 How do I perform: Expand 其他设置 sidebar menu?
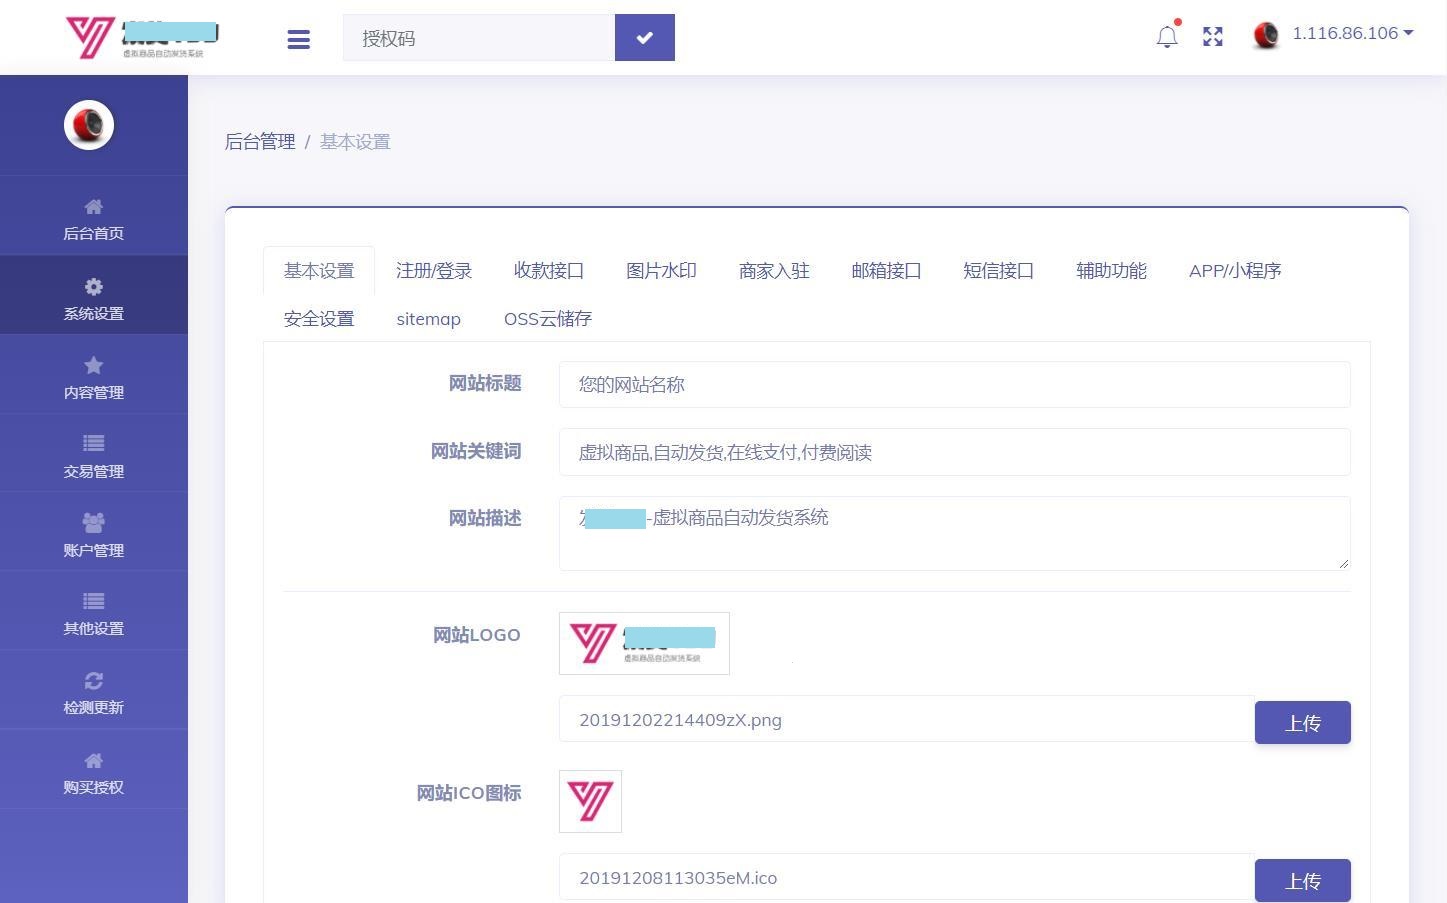tap(93, 613)
